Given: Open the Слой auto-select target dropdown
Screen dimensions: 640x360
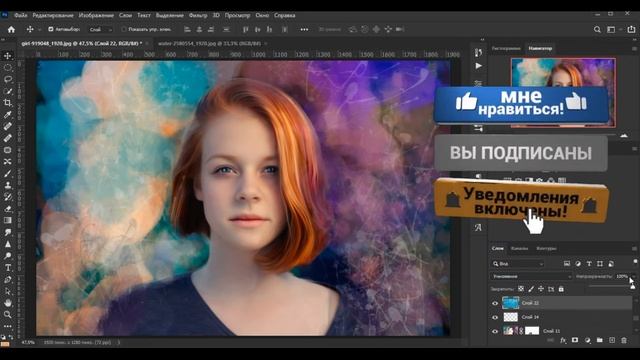Looking at the screenshot, I should click(x=100, y=29).
